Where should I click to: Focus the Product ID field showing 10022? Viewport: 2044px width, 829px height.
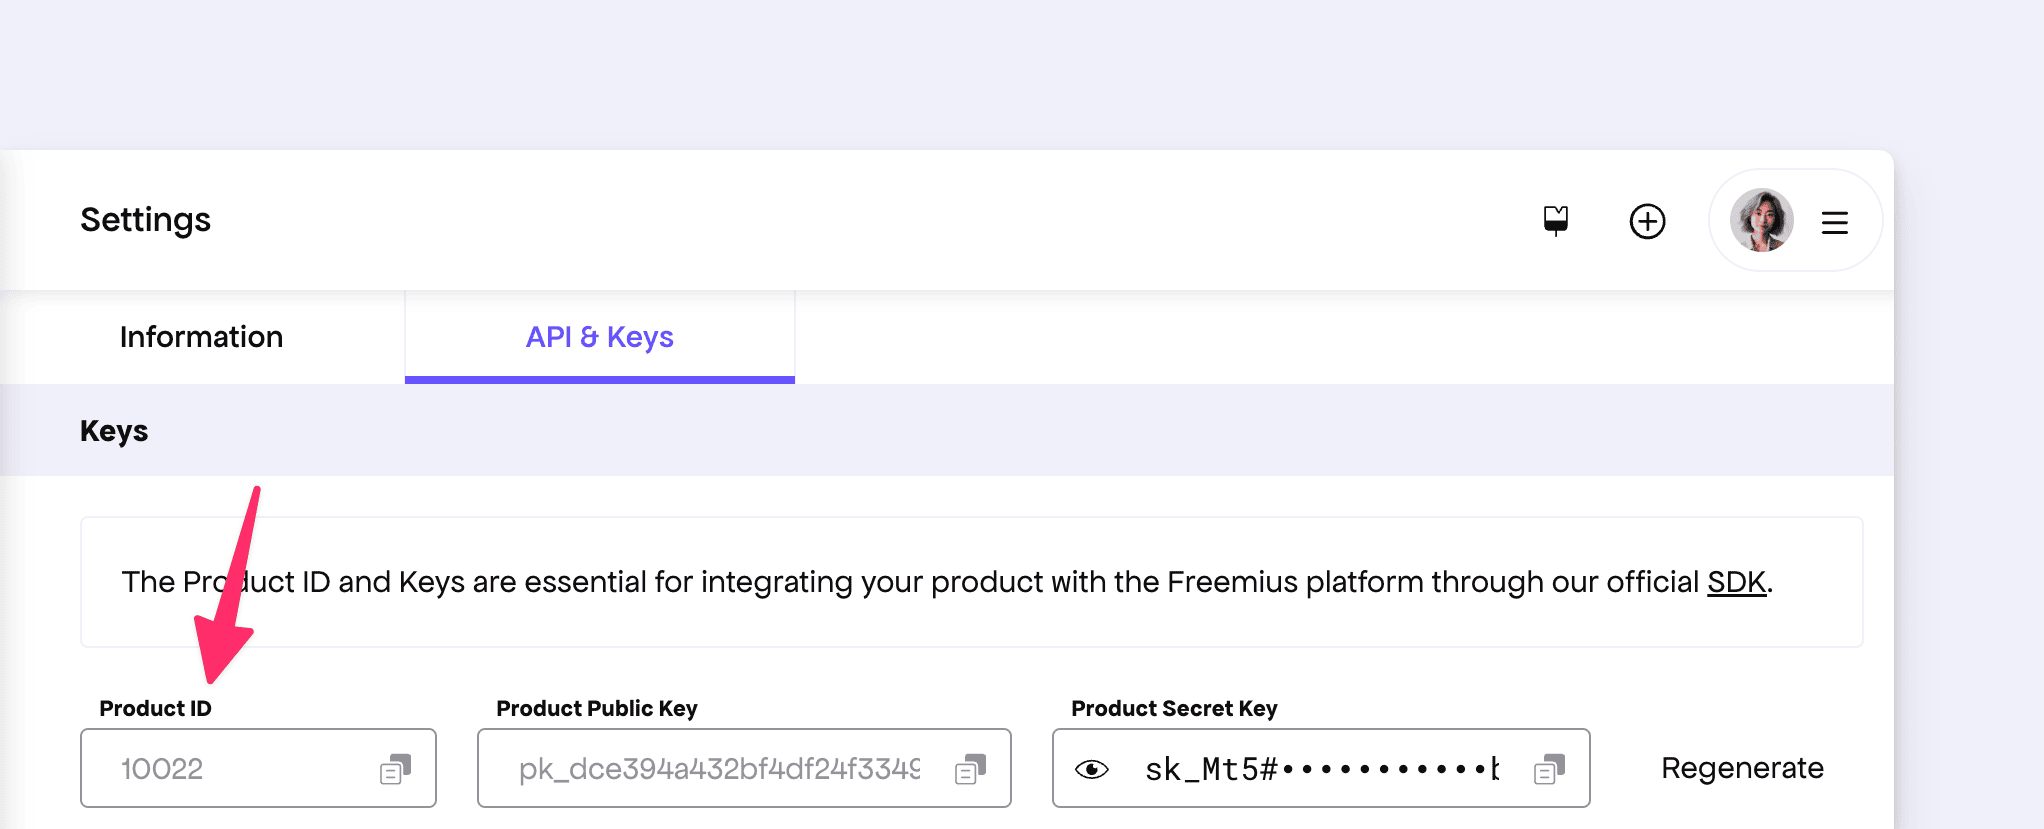pos(230,769)
